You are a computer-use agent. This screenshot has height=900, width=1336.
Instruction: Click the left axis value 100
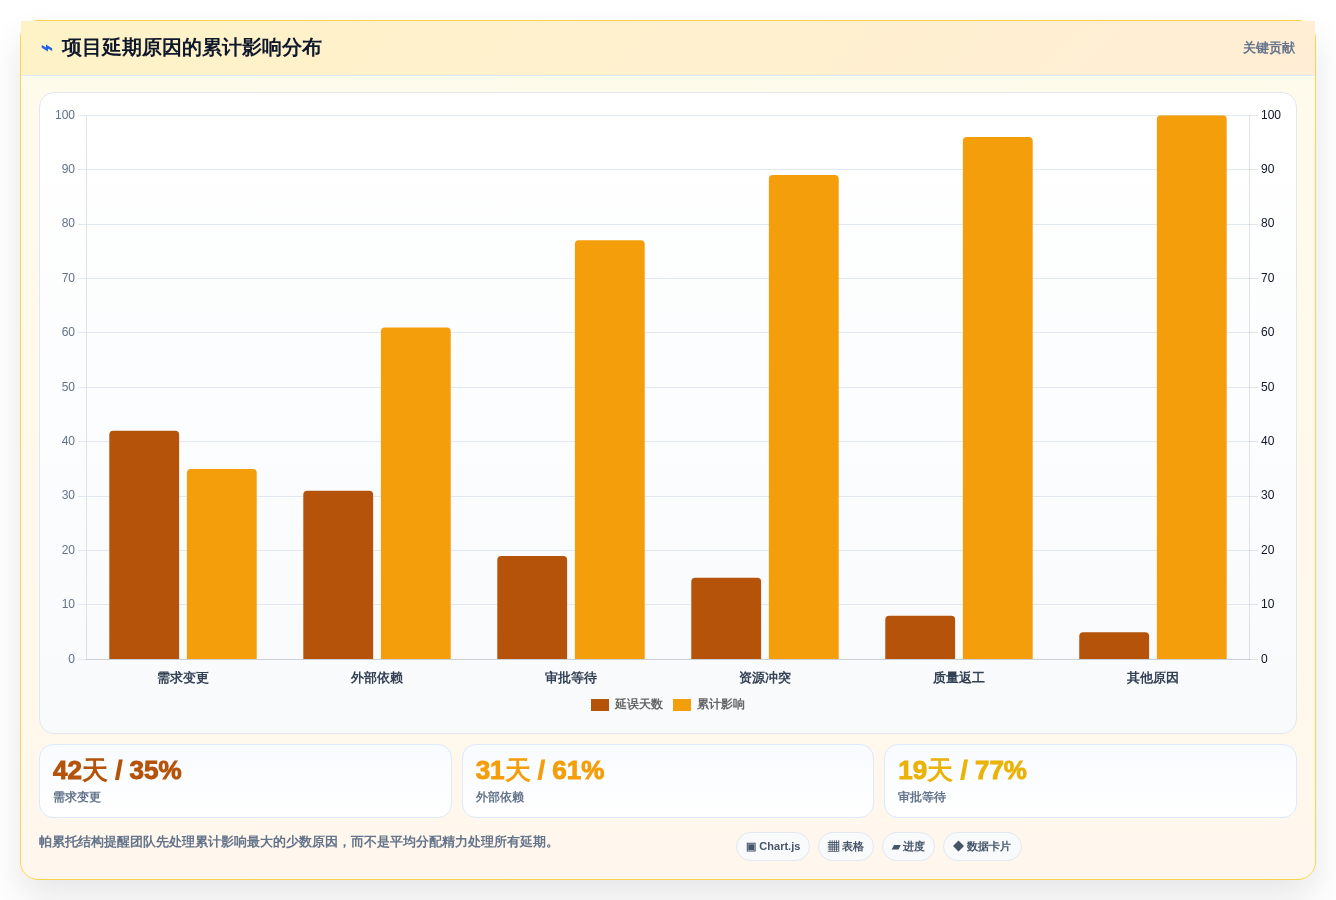[65, 115]
